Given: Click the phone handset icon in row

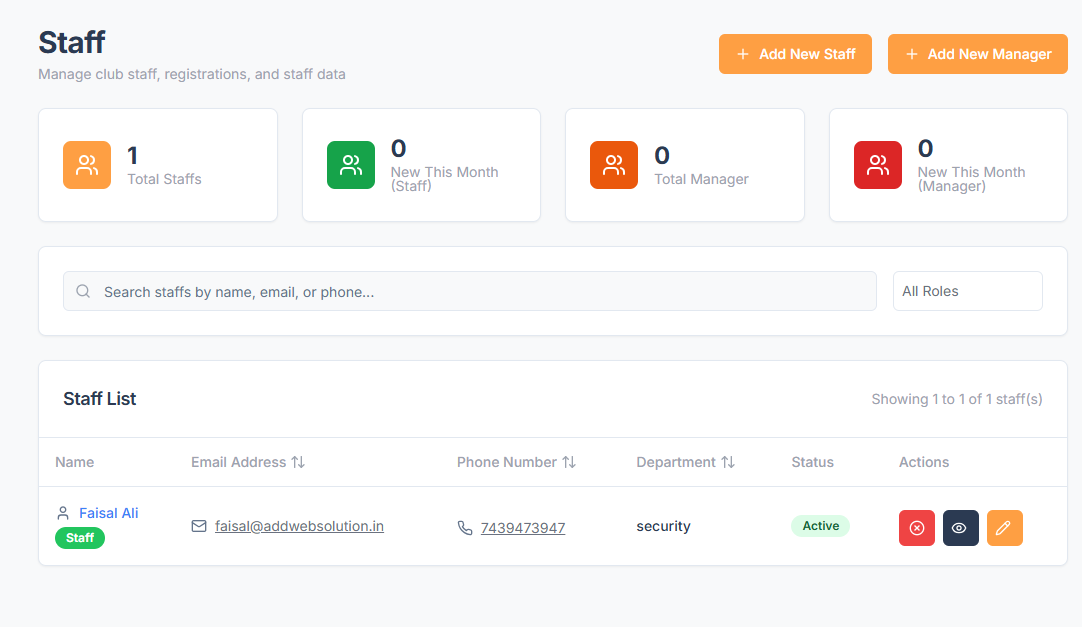Looking at the screenshot, I should pos(465,528).
